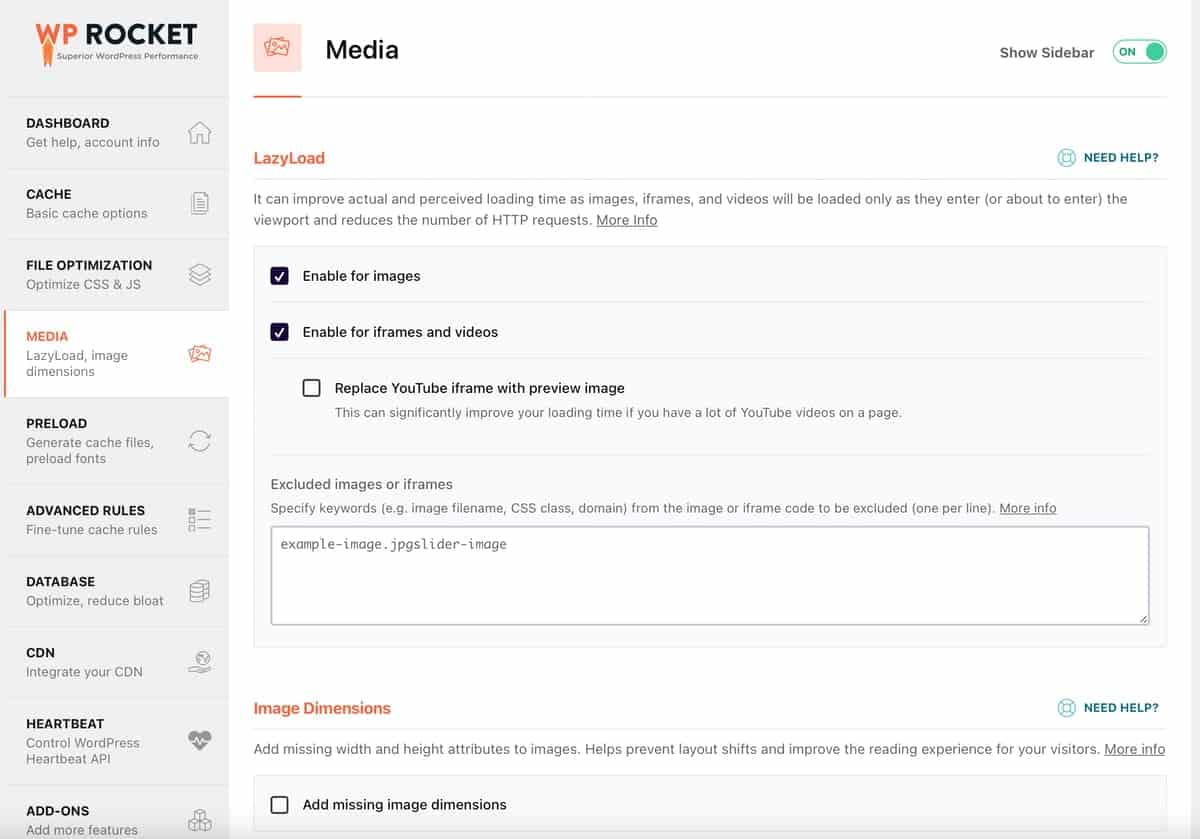This screenshot has height=839, width=1200.
Task: Click the Preload refresh arrows icon
Action: click(x=200, y=440)
